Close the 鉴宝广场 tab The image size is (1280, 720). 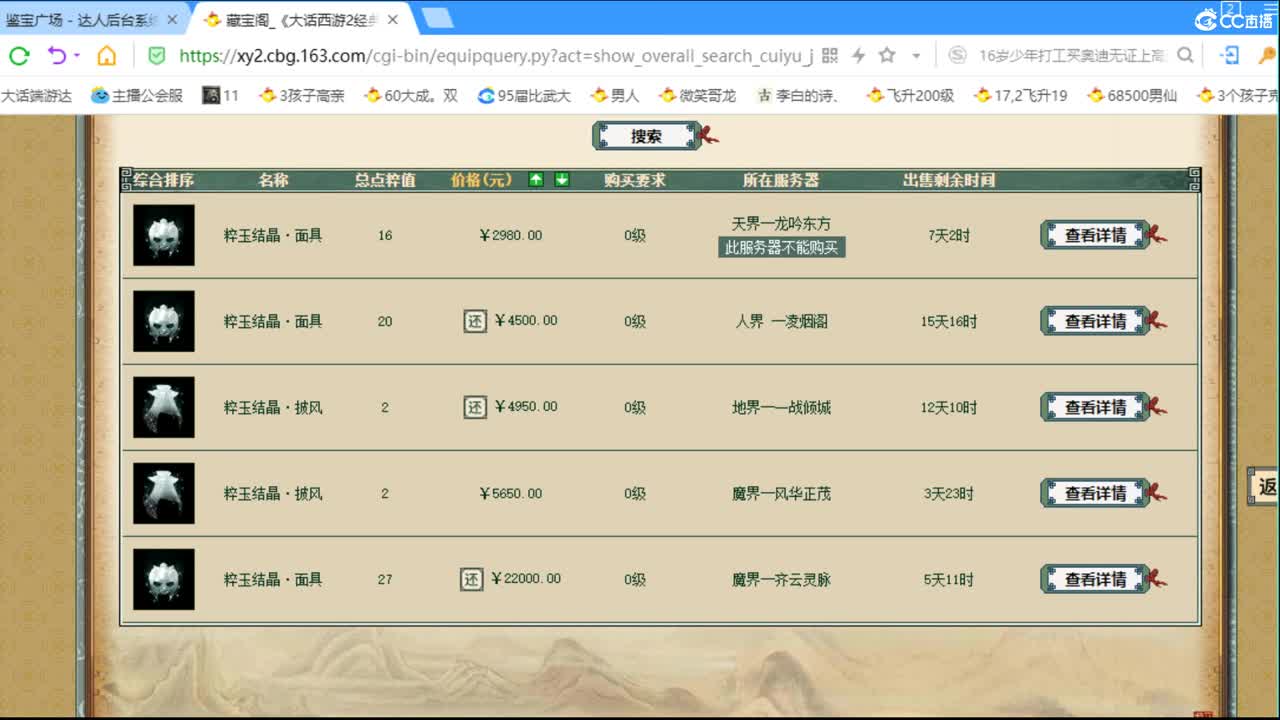pos(173,20)
